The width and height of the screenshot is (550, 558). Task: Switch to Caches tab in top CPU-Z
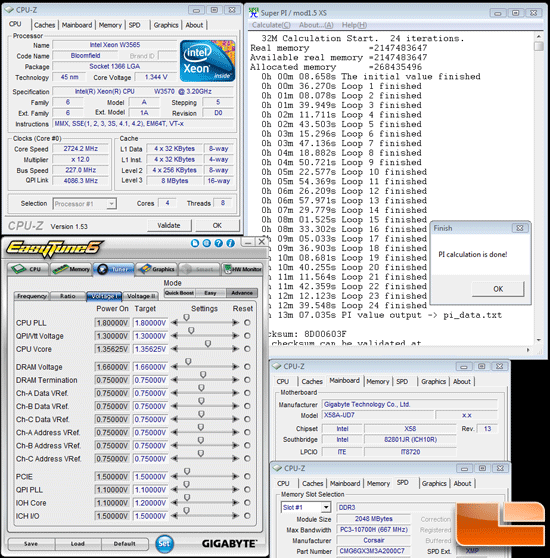click(x=44, y=25)
